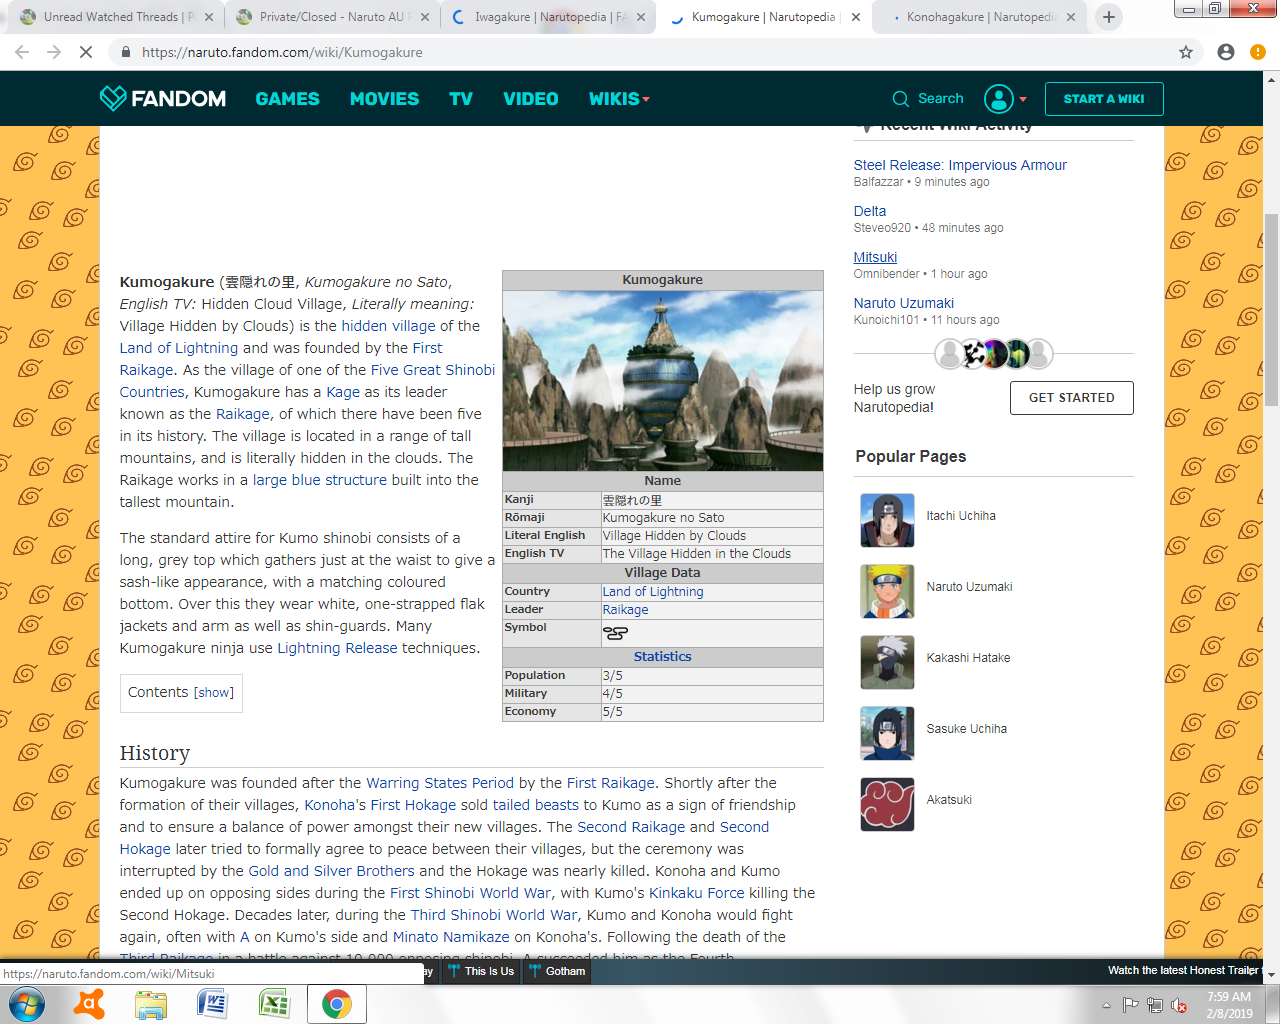The height and width of the screenshot is (1024, 1280).
Task: Click the Gotham bottom bar item
Action: [557, 971]
